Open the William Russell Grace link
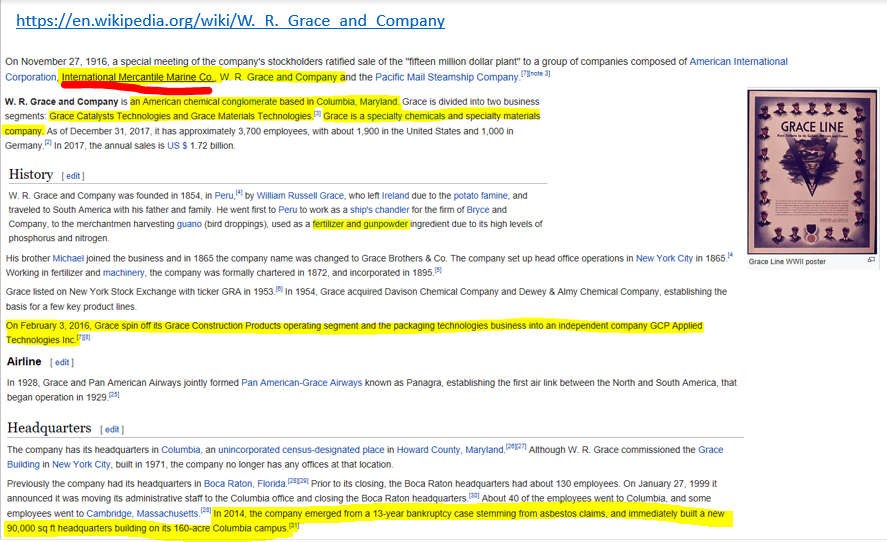Image resolution: width=887 pixels, height=542 pixels. 300,195
